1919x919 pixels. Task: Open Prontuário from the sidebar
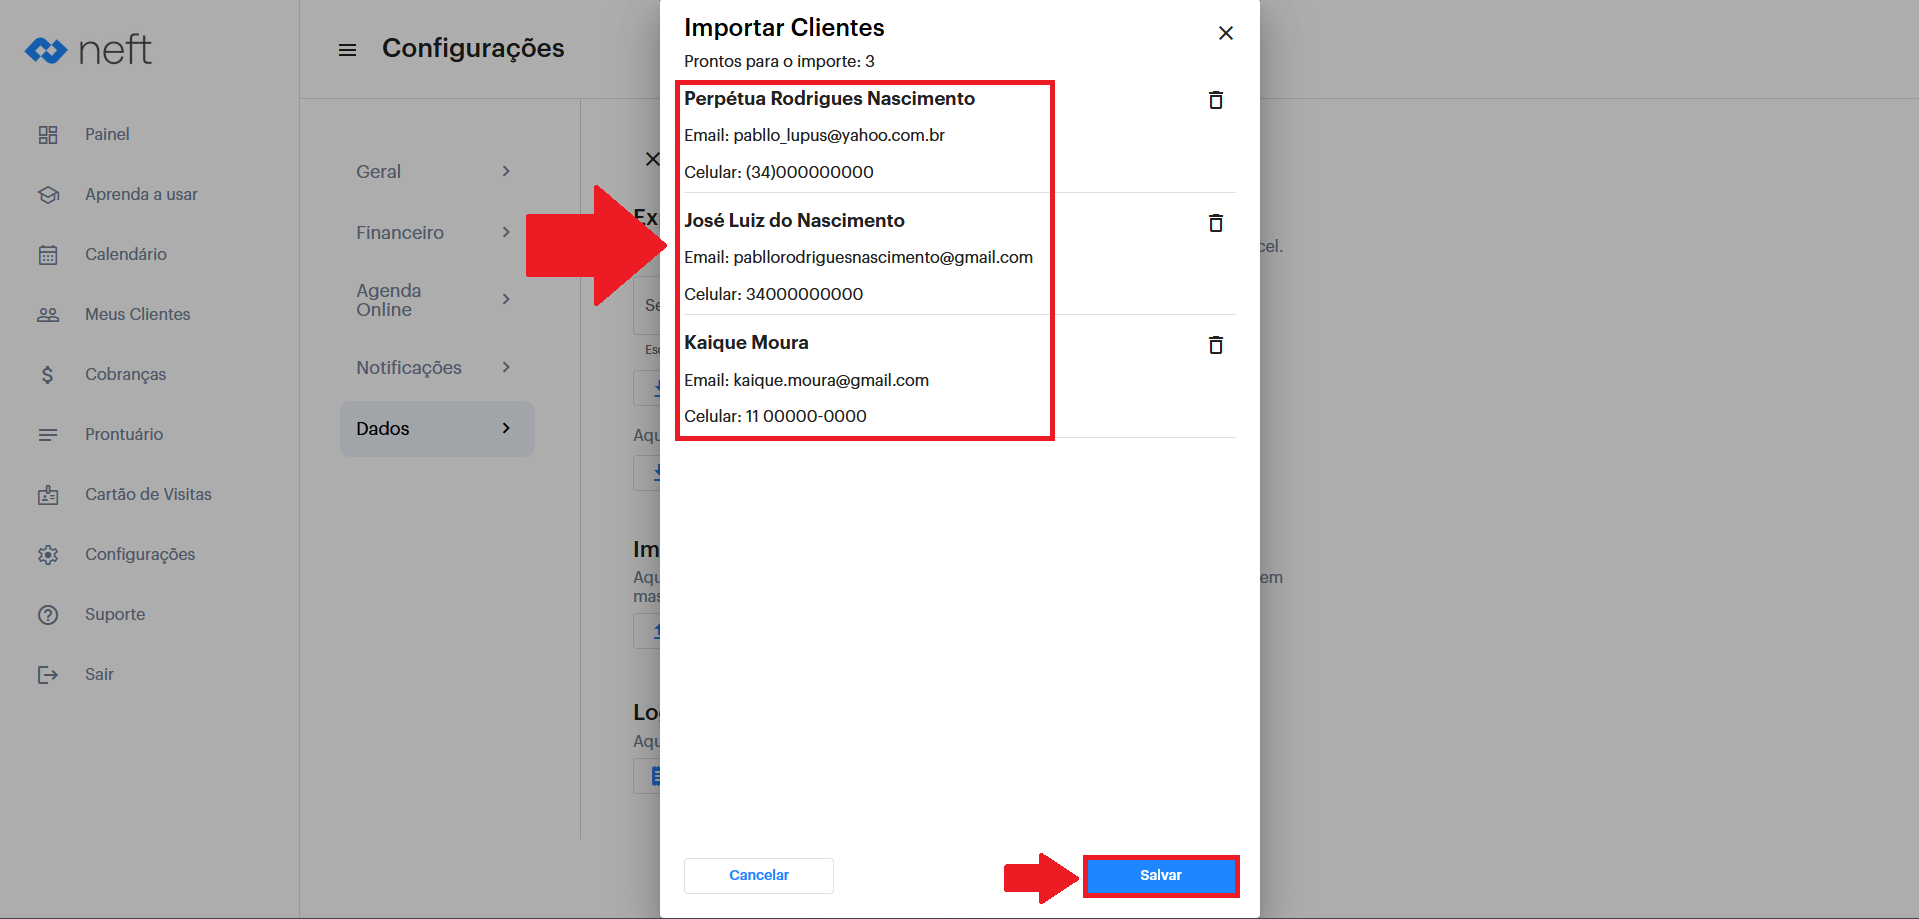pos(123,434)
